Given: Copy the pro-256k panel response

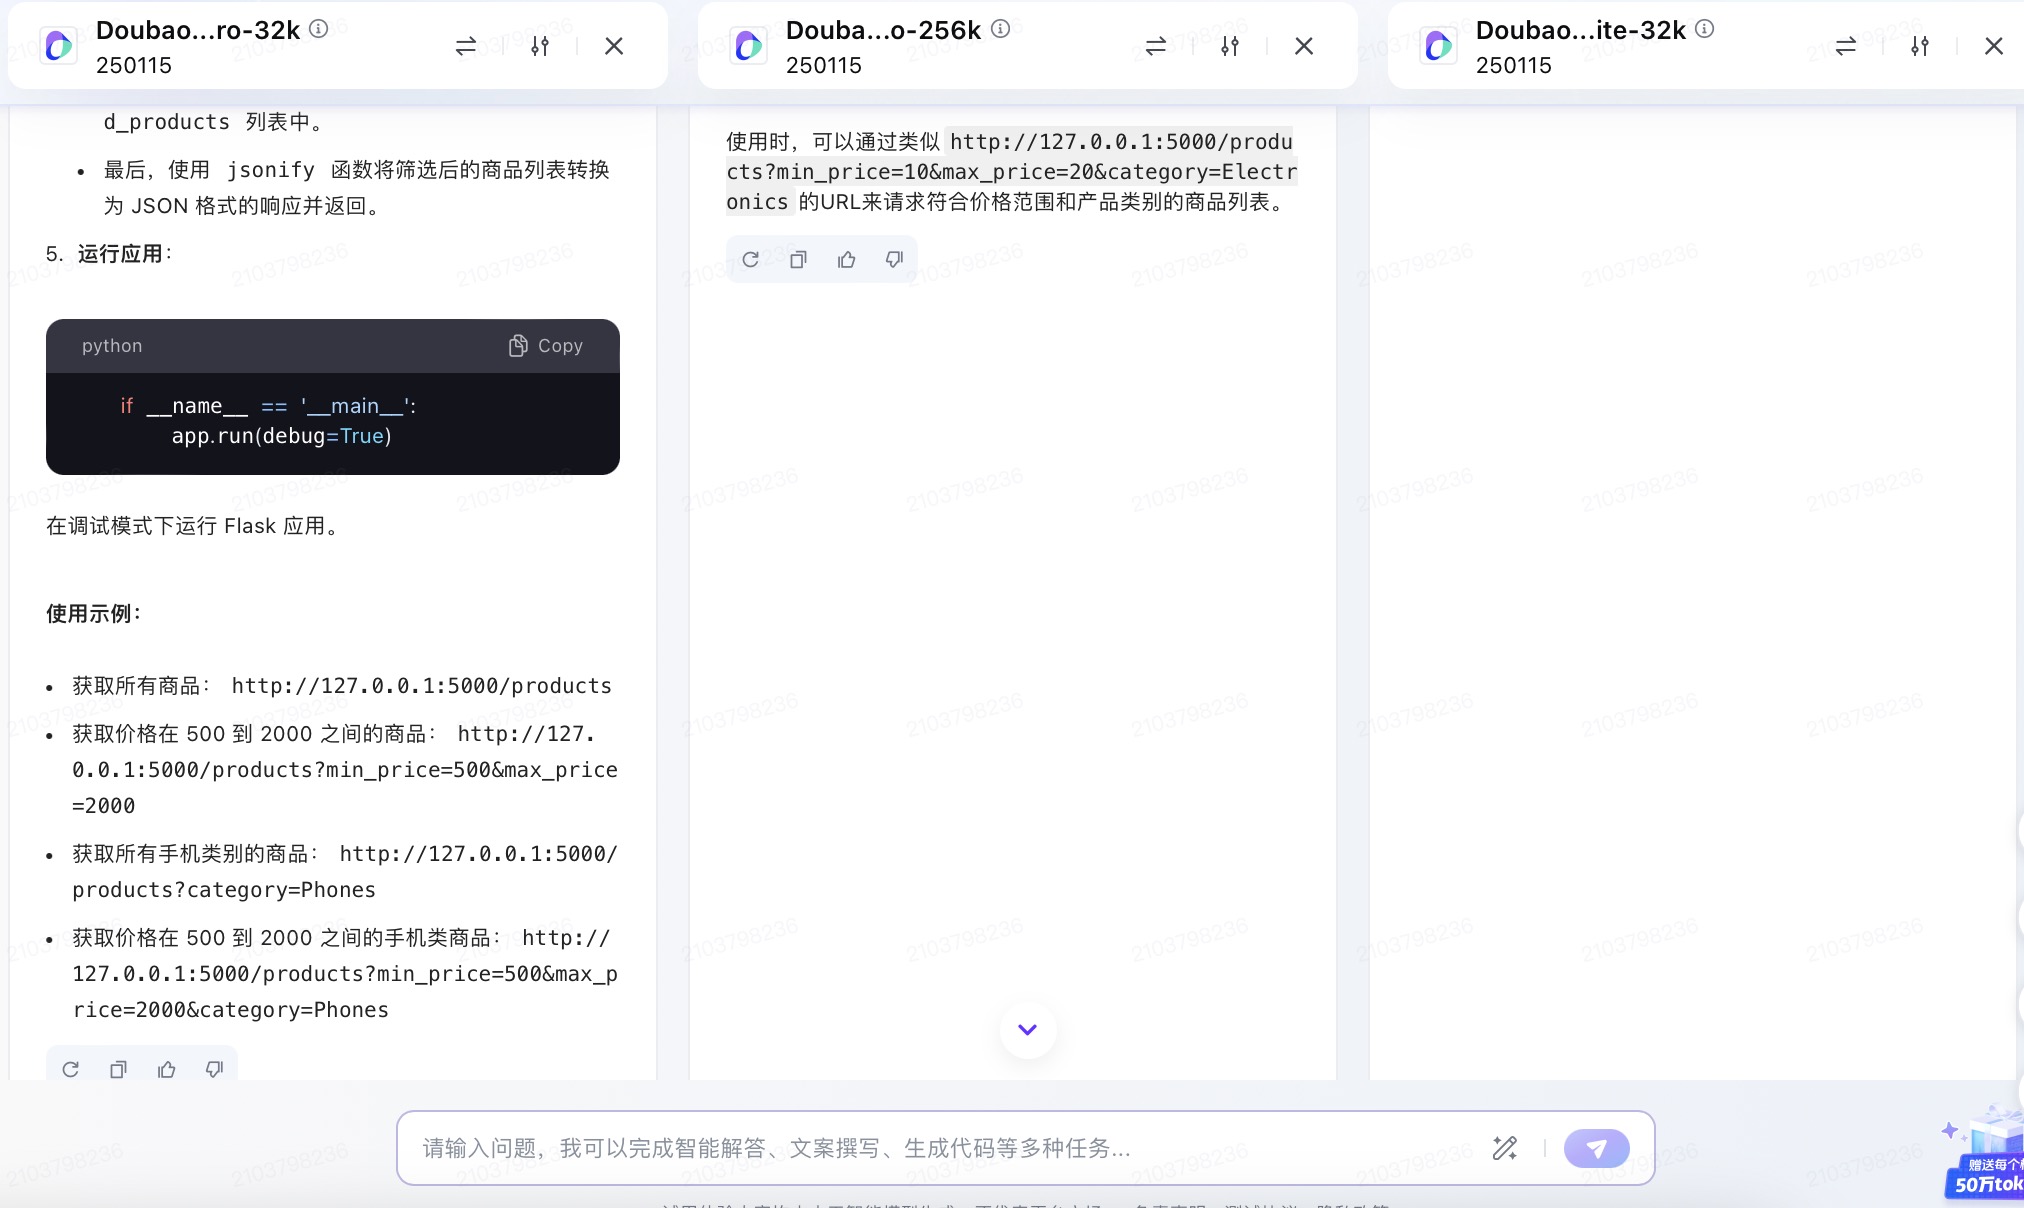Looking at the screenshot, I should click(798, 260).
